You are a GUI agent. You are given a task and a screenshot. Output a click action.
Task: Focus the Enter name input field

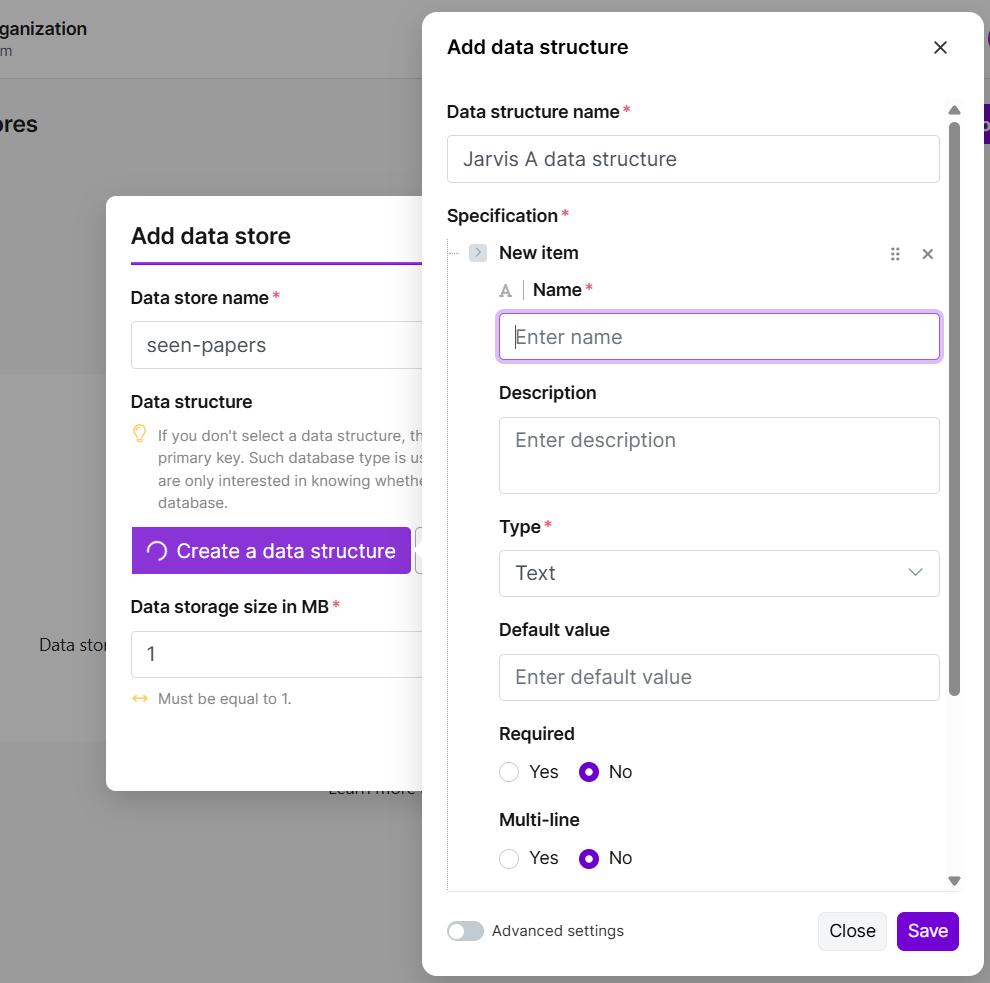coord(719,337)
